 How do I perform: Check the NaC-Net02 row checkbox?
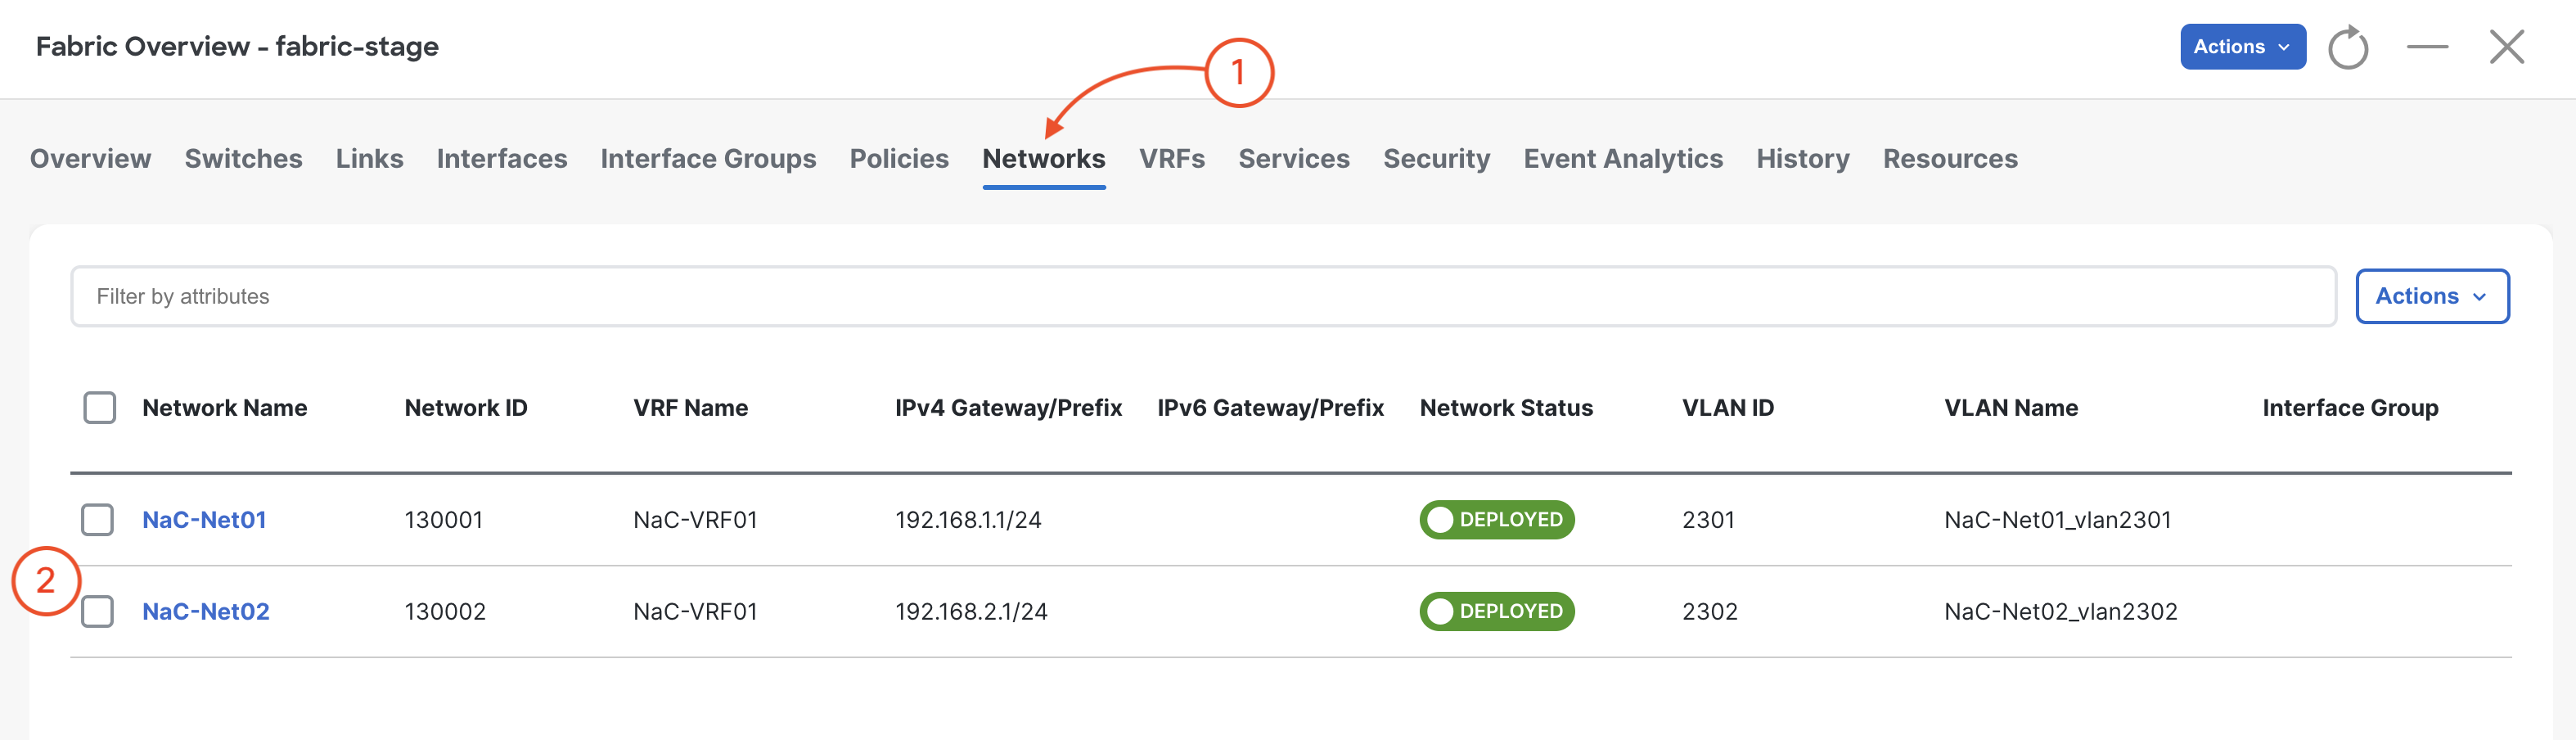coord(97,611)
